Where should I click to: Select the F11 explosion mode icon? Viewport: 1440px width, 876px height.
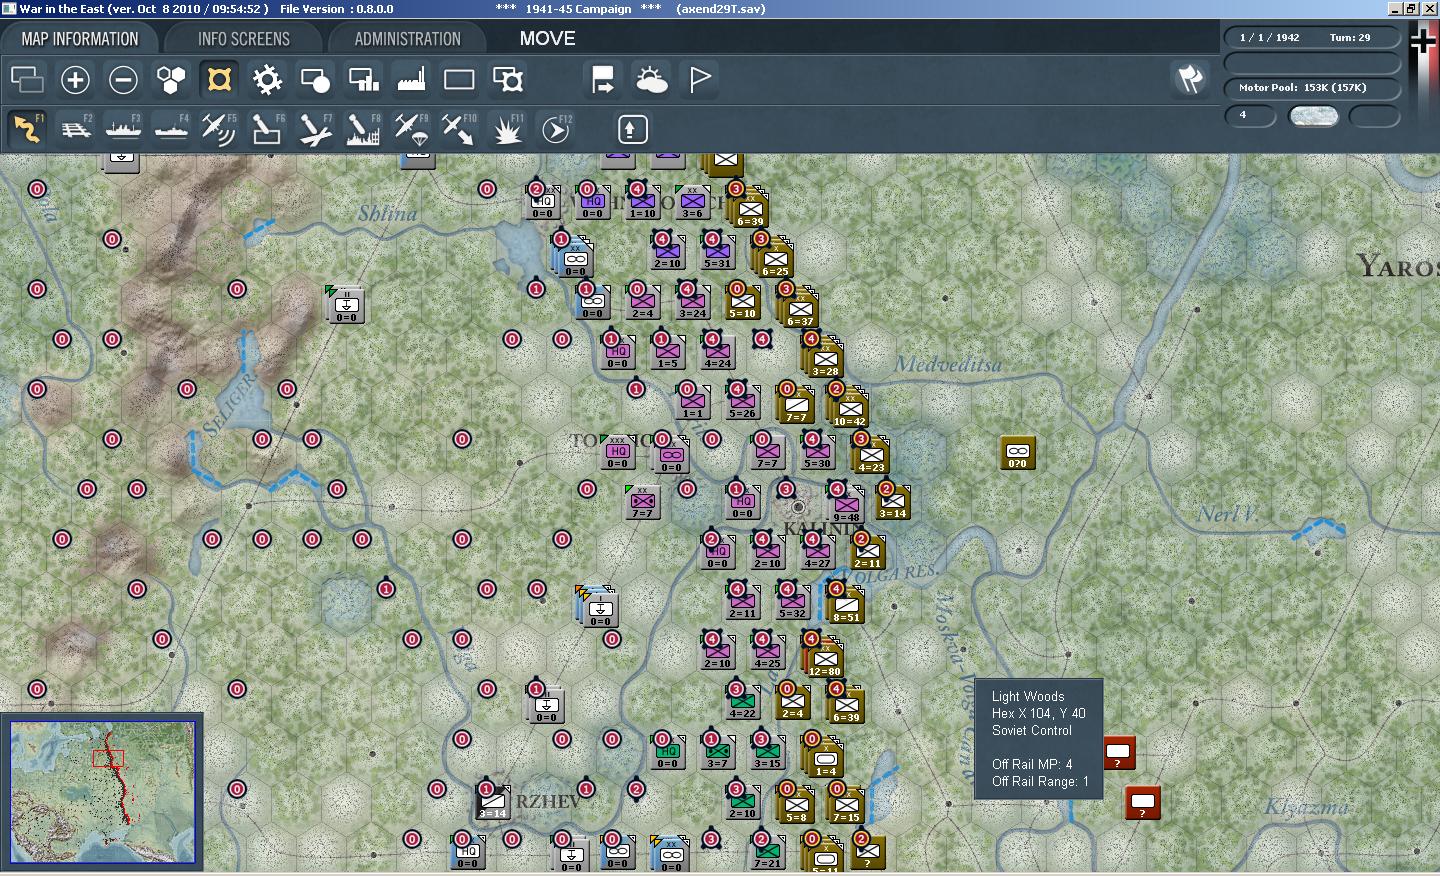pos(507,129)
